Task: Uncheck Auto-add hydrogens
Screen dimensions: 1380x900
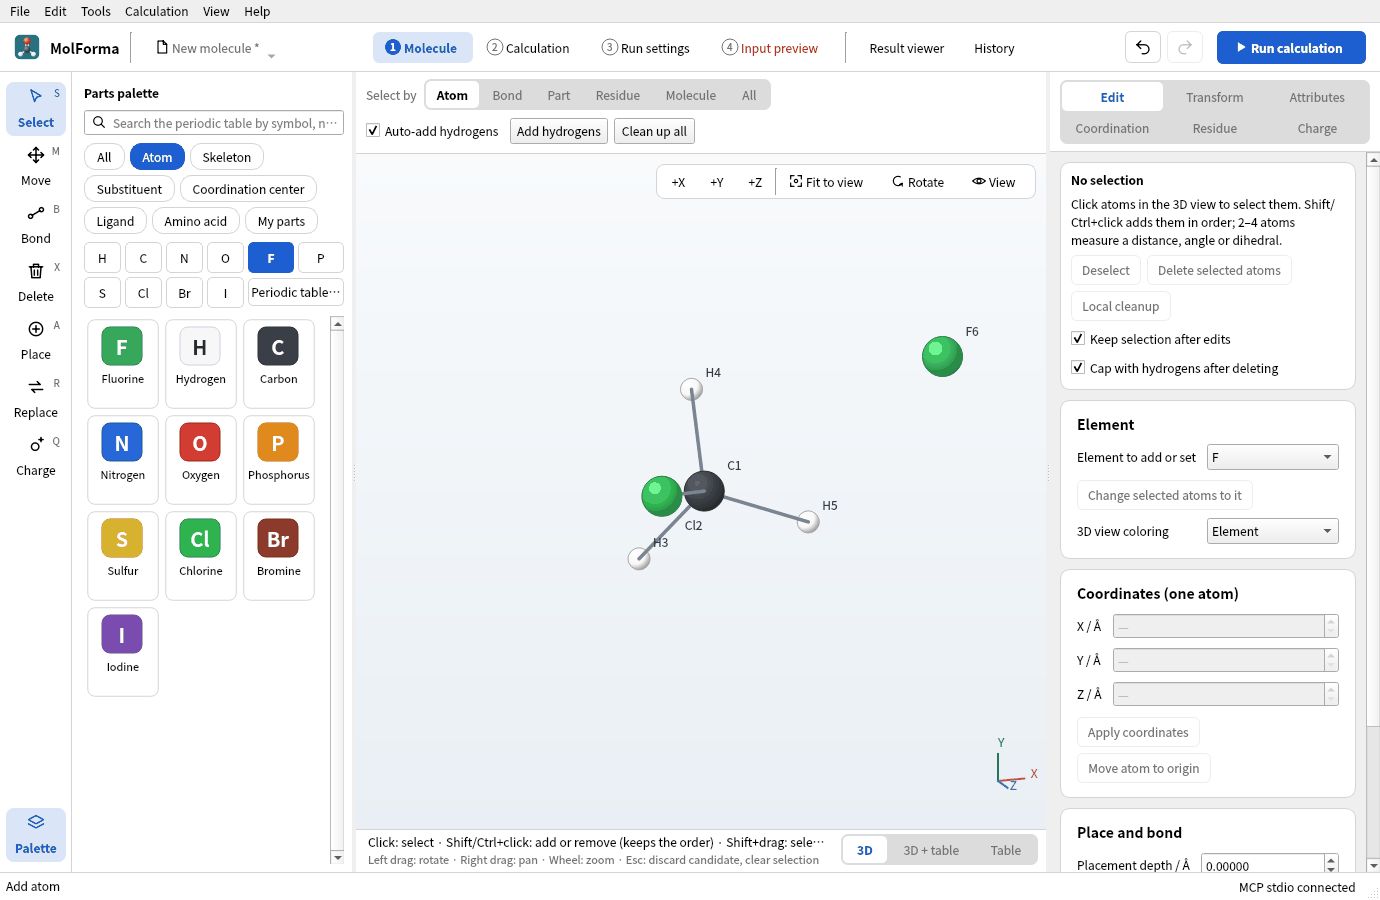Action: 373,131
